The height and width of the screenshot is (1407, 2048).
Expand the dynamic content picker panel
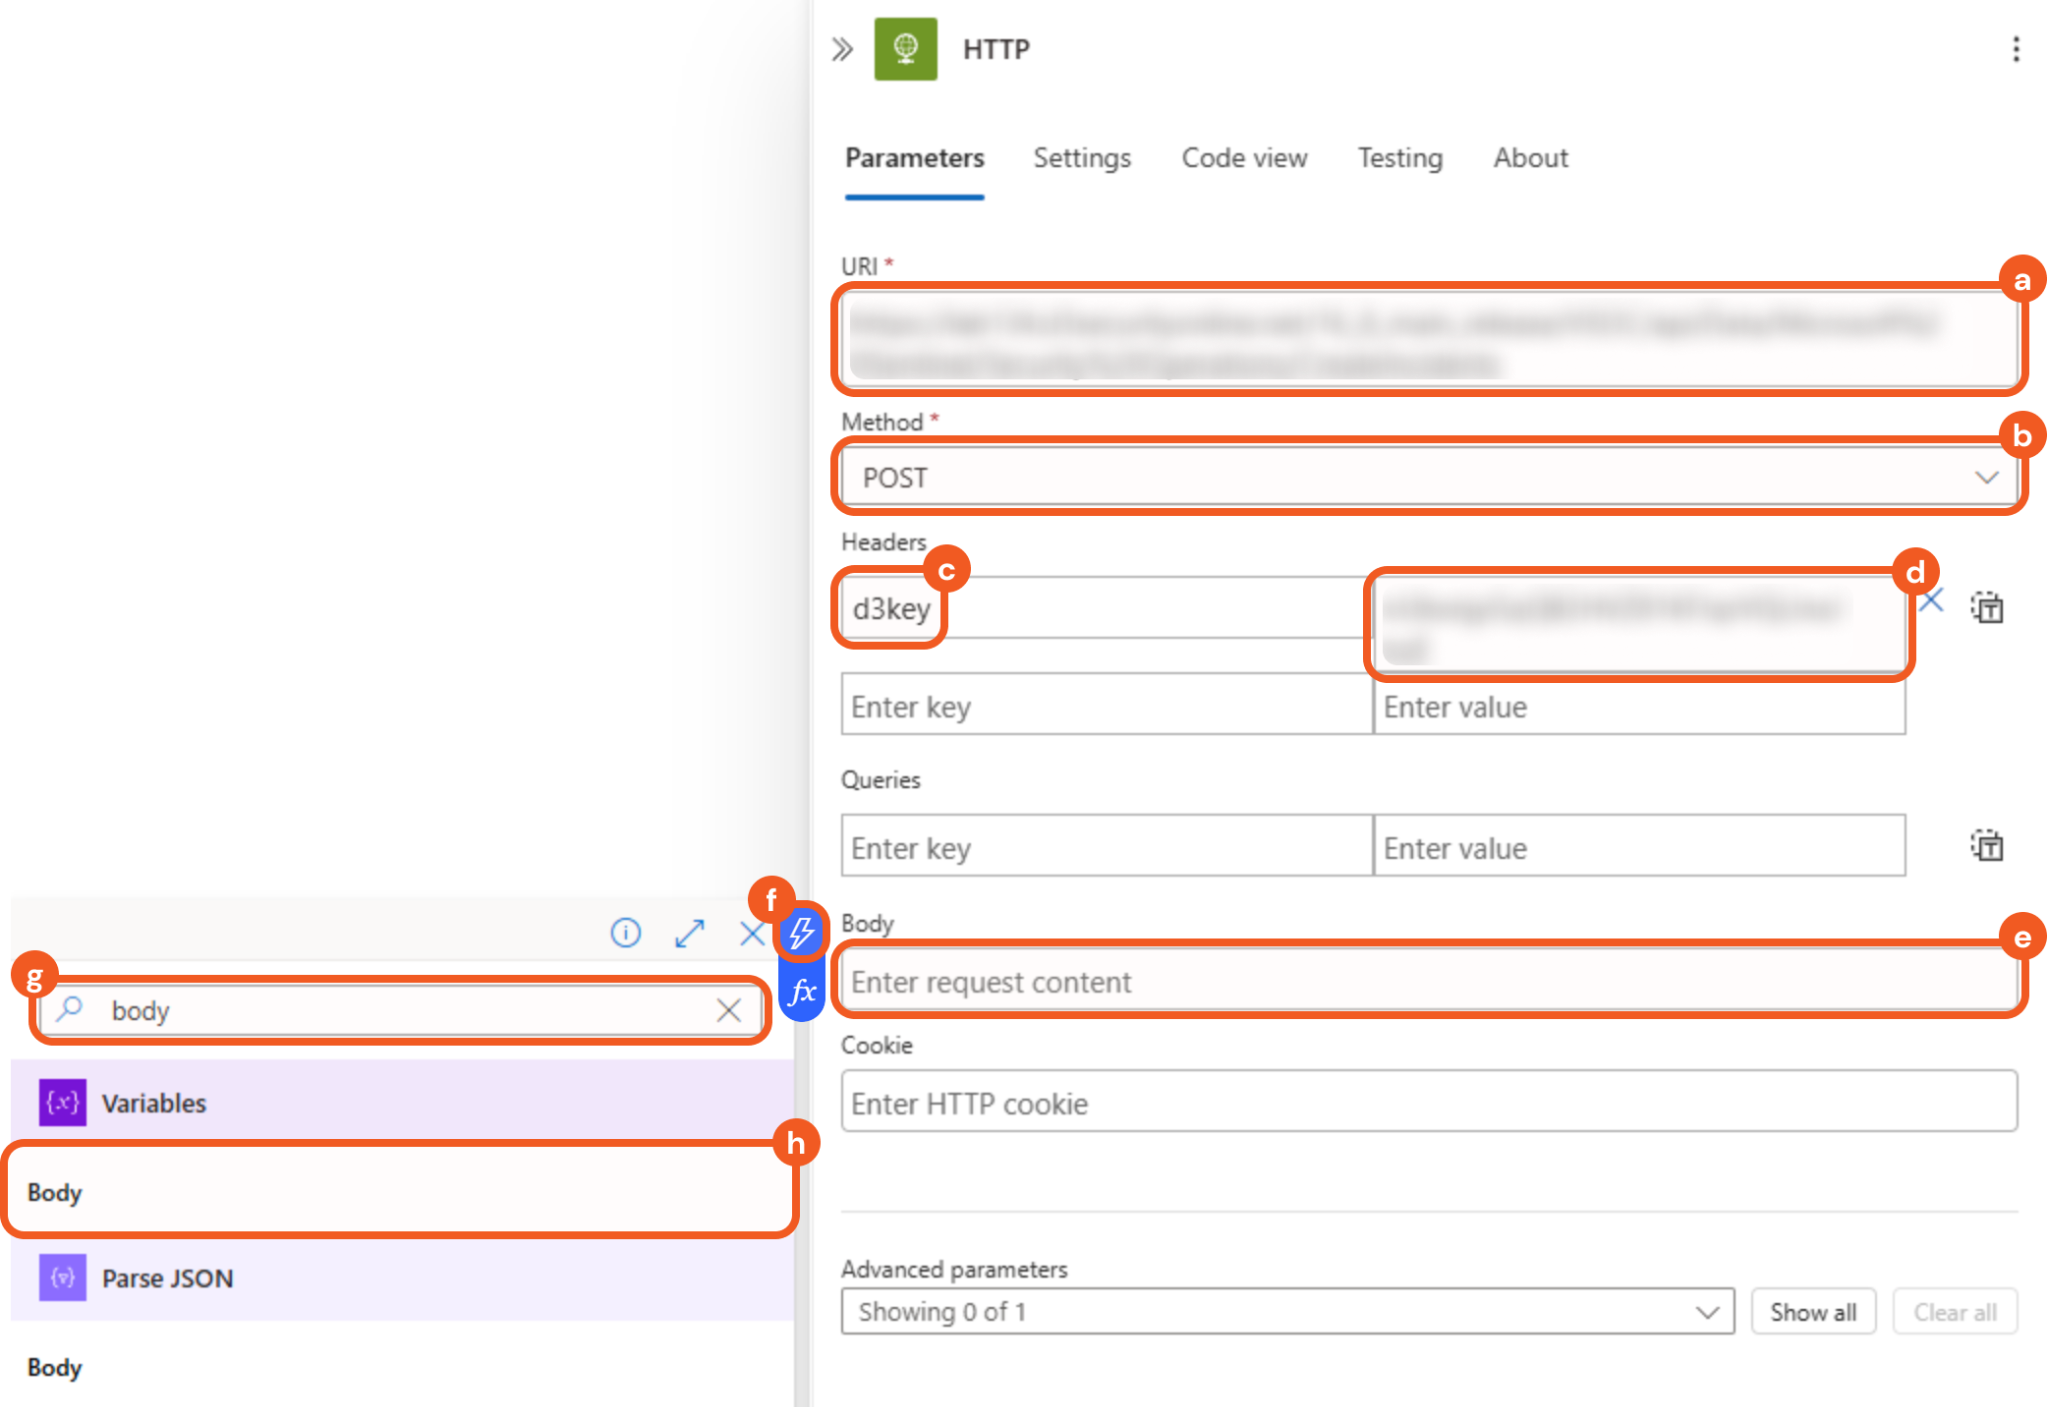[689, 933]
